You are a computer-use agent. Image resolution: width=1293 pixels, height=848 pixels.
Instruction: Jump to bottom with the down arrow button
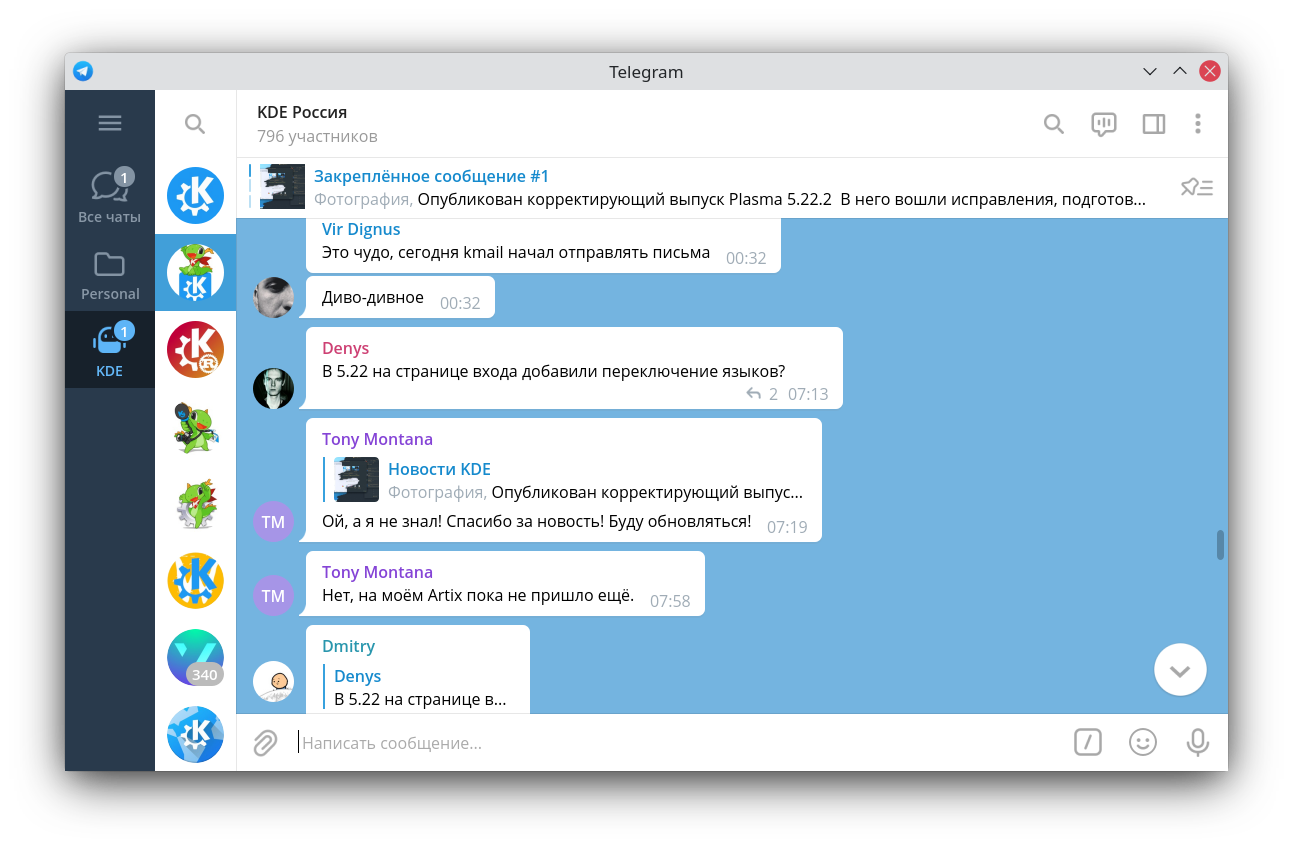pyautogui.click(x=1180, y=670)
